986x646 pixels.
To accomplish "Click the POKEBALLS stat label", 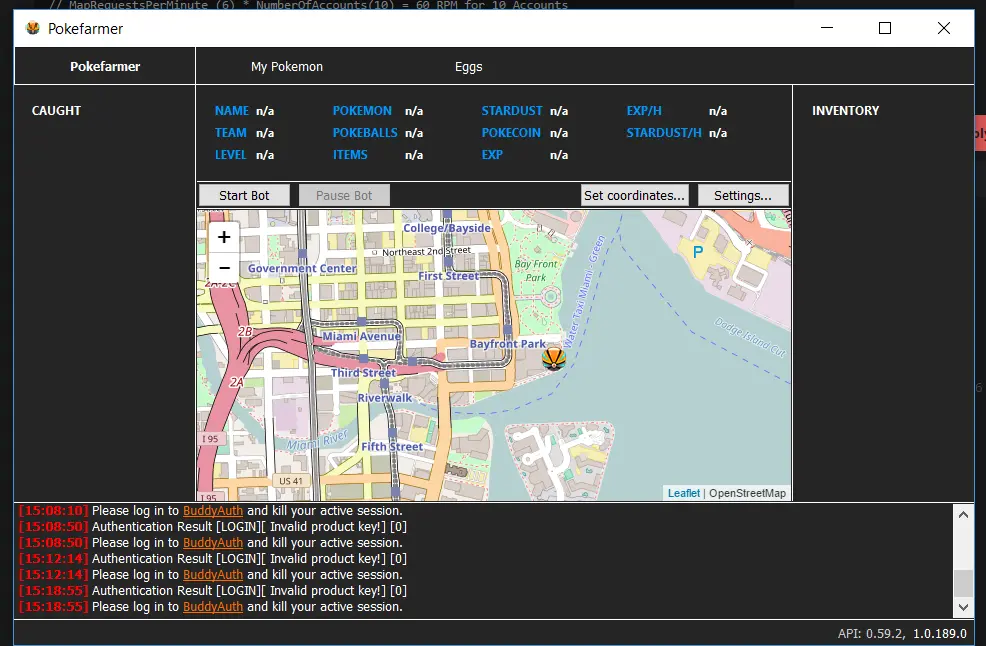I will tap(365, 133).
